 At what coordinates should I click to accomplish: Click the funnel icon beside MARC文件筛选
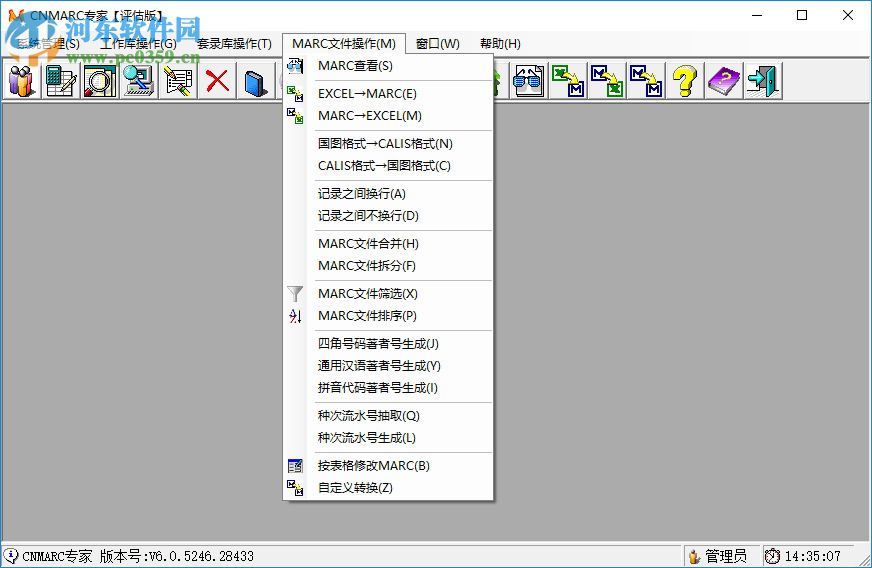click(x=295, y=294)
